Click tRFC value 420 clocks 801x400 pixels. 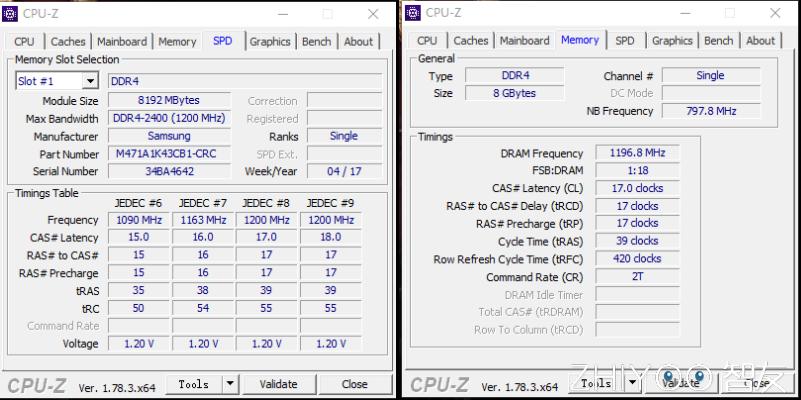point(637,258)
